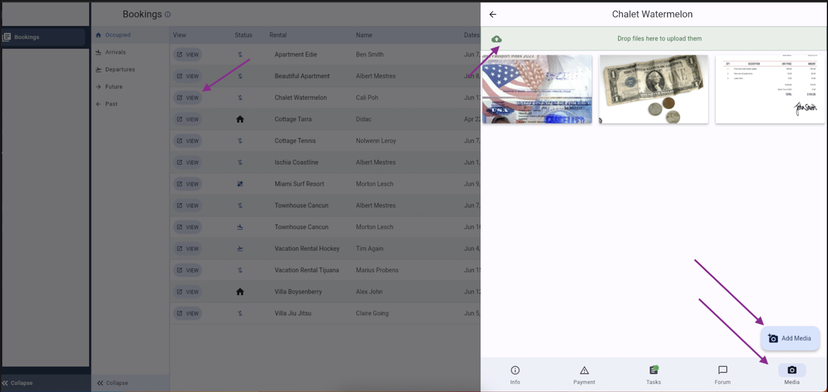828x392 pixels.
Task: Click the drop files upload area
Action: pyautogui.click(x=654, y=39)
